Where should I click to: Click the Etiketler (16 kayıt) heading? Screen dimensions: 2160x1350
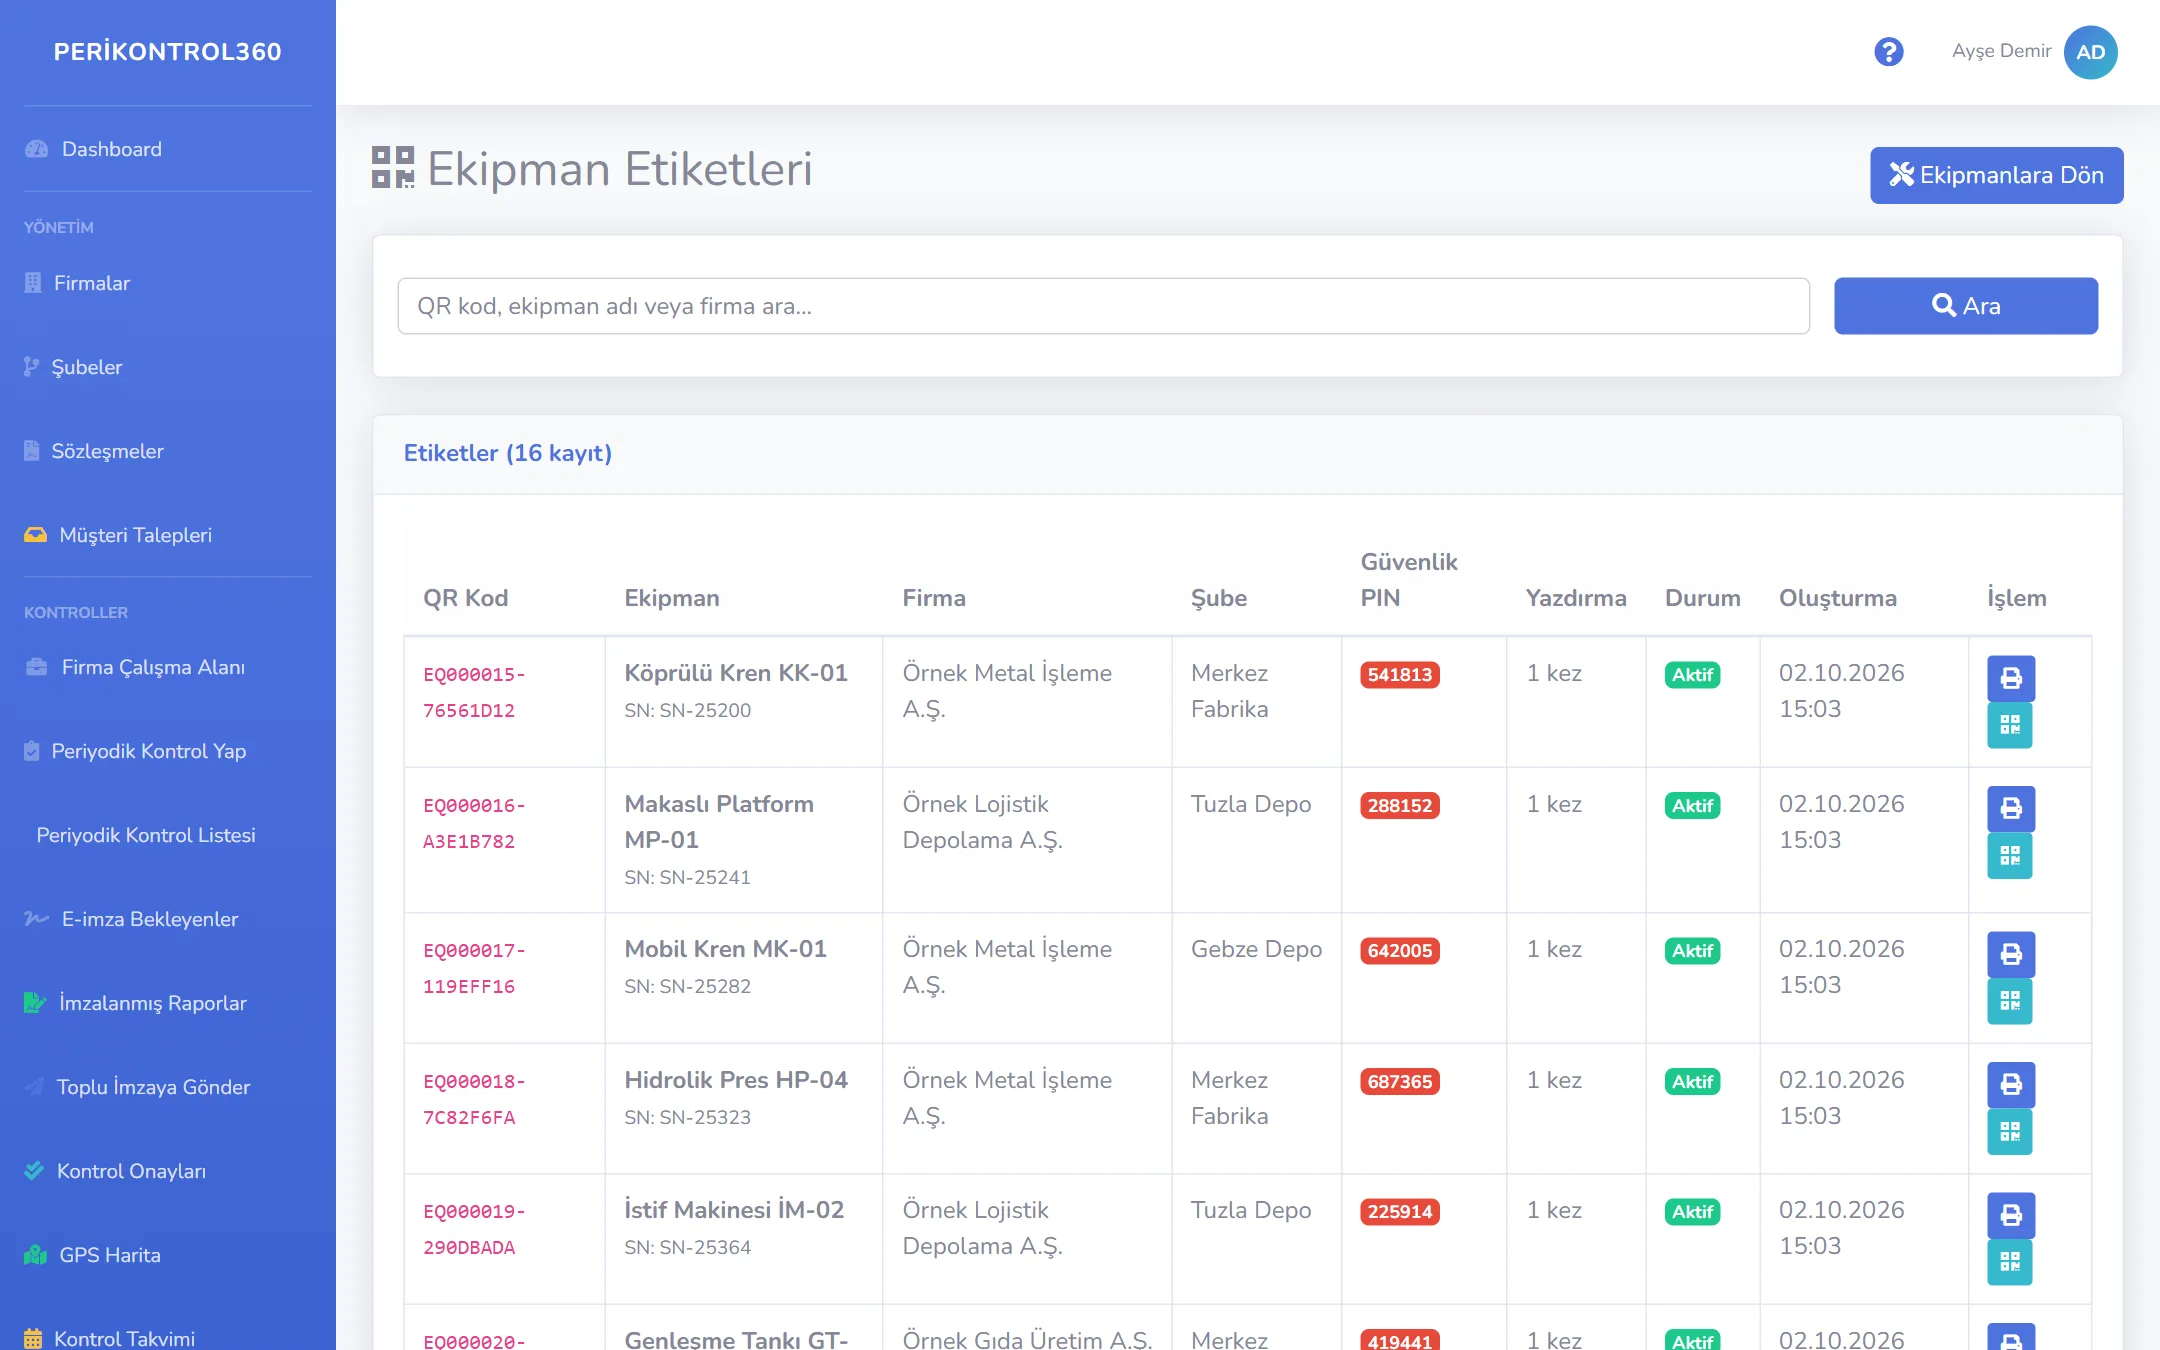508,453
